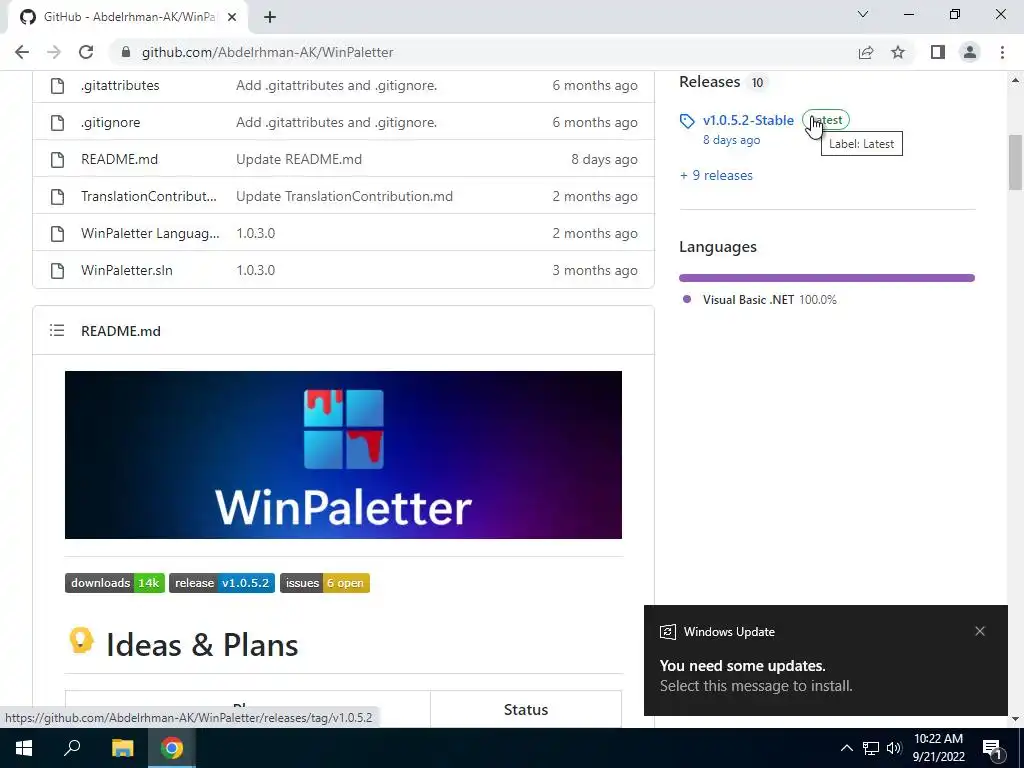Open File Explorer from taskbar
Image resolution: width=1024 pixels, height=768 pixels.
click(x=122, y=748)
